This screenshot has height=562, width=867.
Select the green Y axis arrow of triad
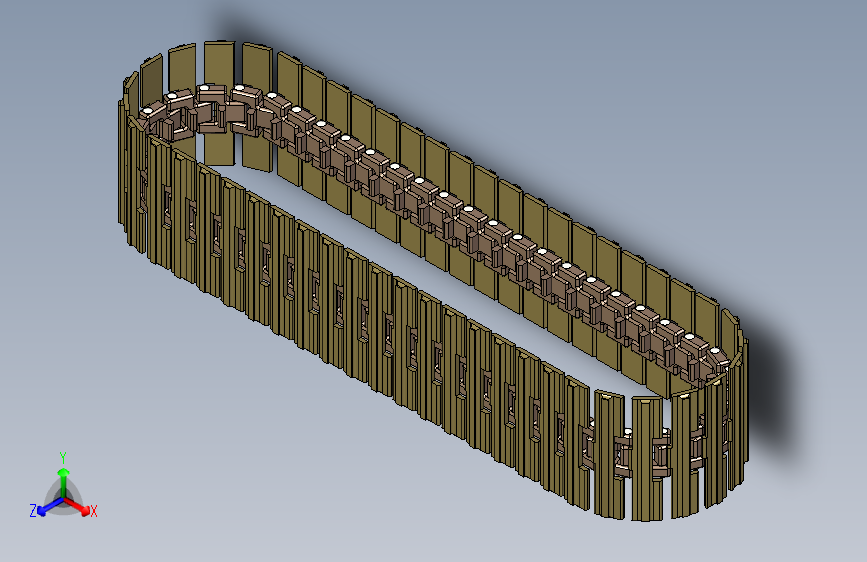64,483
